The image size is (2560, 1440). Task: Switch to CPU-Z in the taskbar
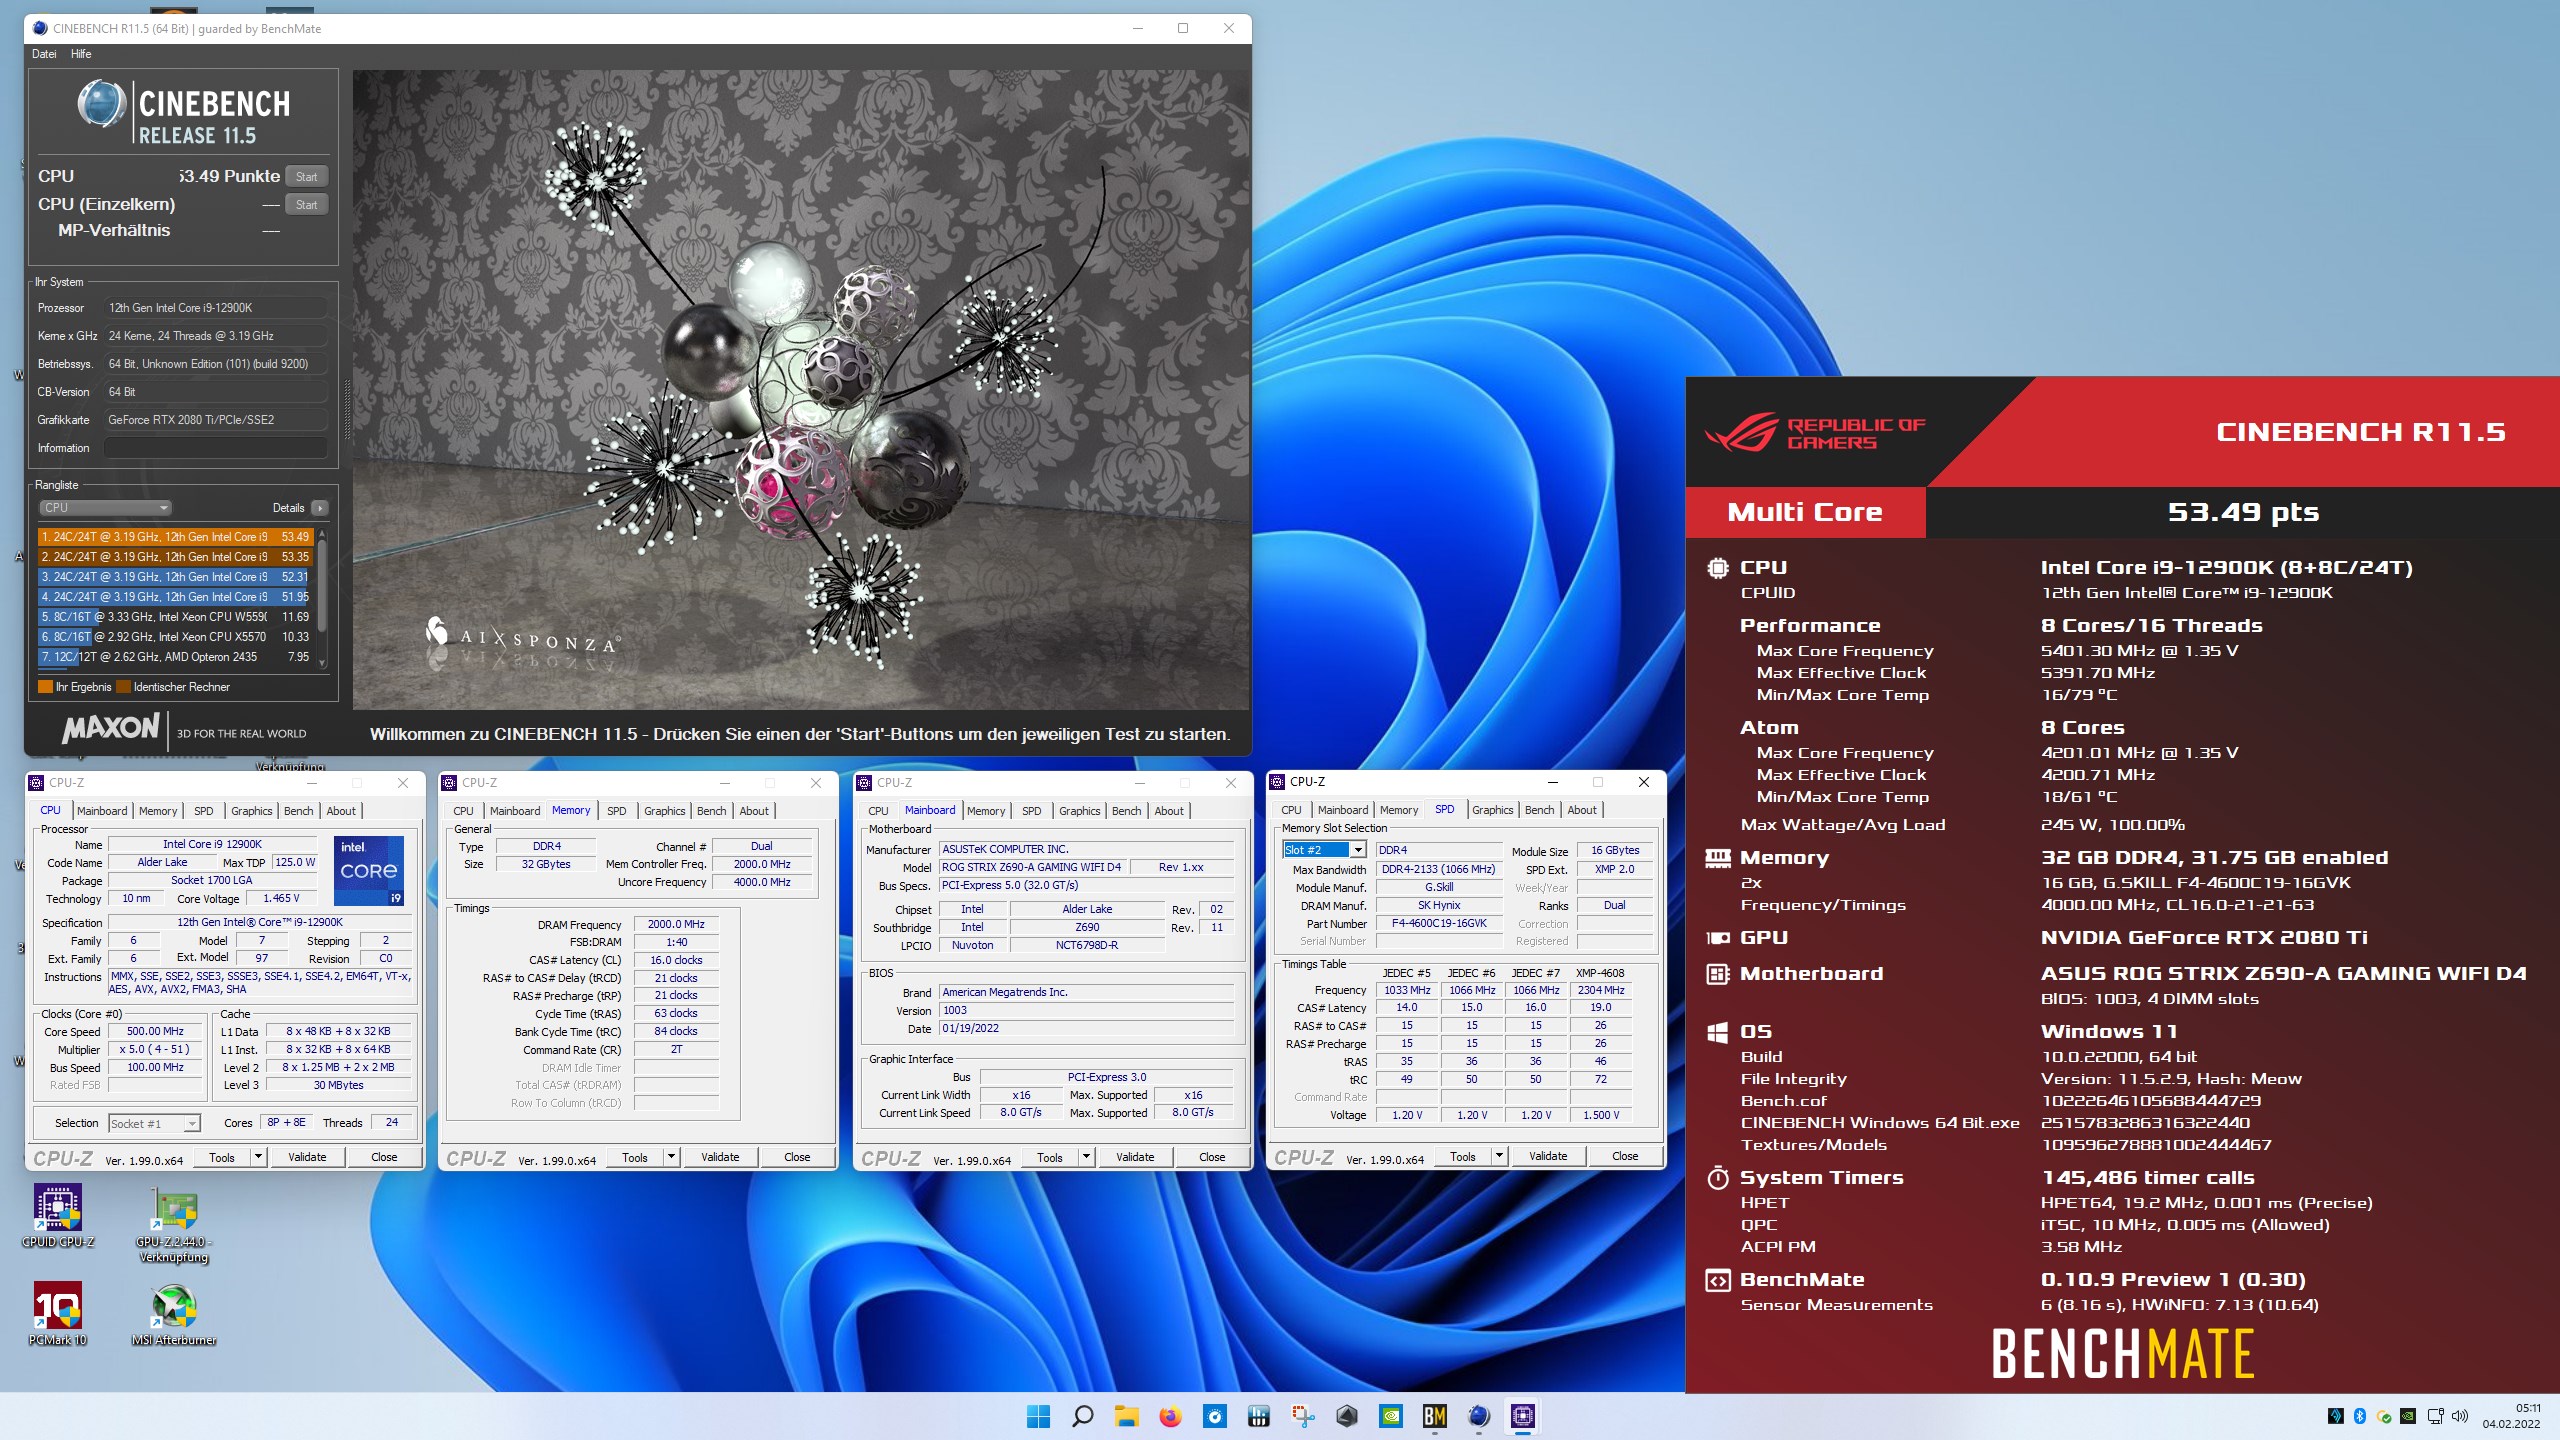pos(1522,1416)
